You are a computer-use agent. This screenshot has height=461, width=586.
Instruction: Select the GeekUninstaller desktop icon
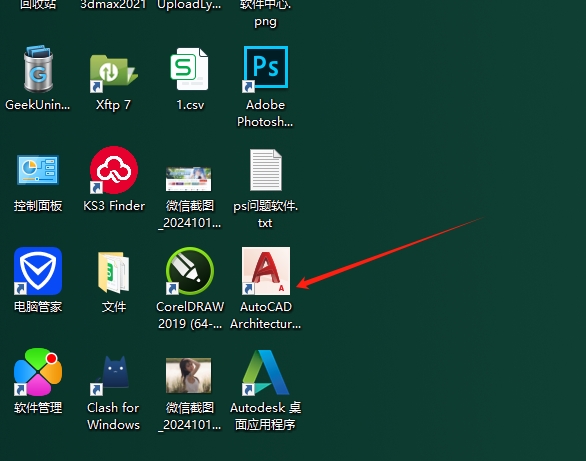(38, 69)
